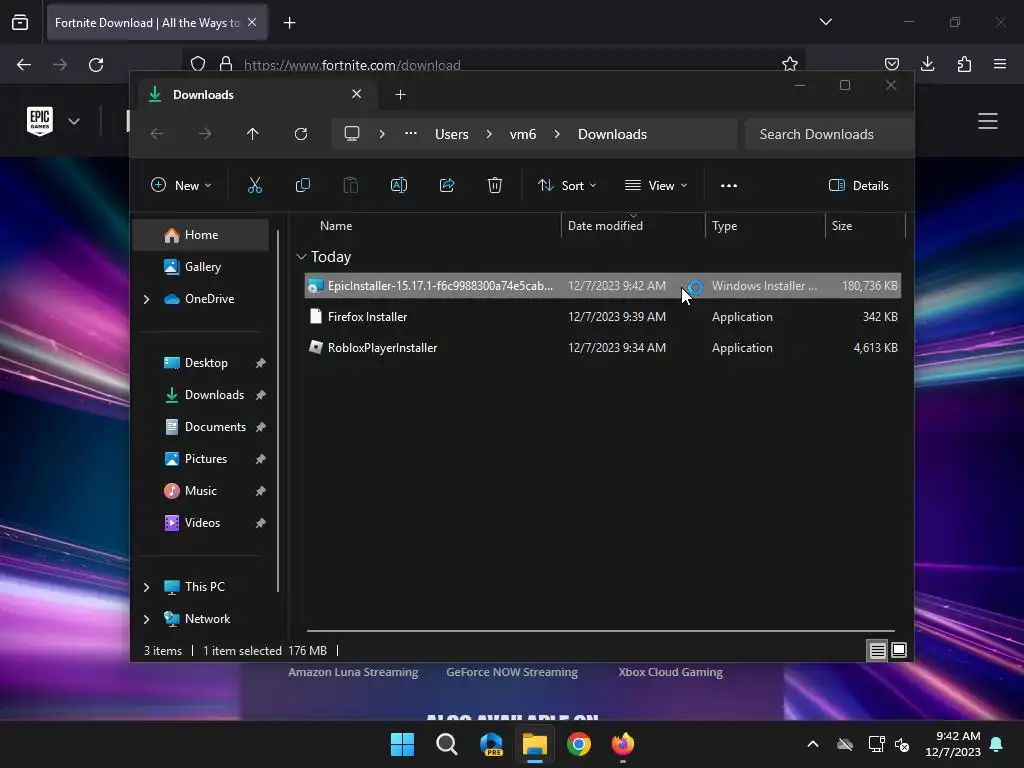Click Search Downloads field
This screenshot has height=768, width=1024.
click(829, 134)
